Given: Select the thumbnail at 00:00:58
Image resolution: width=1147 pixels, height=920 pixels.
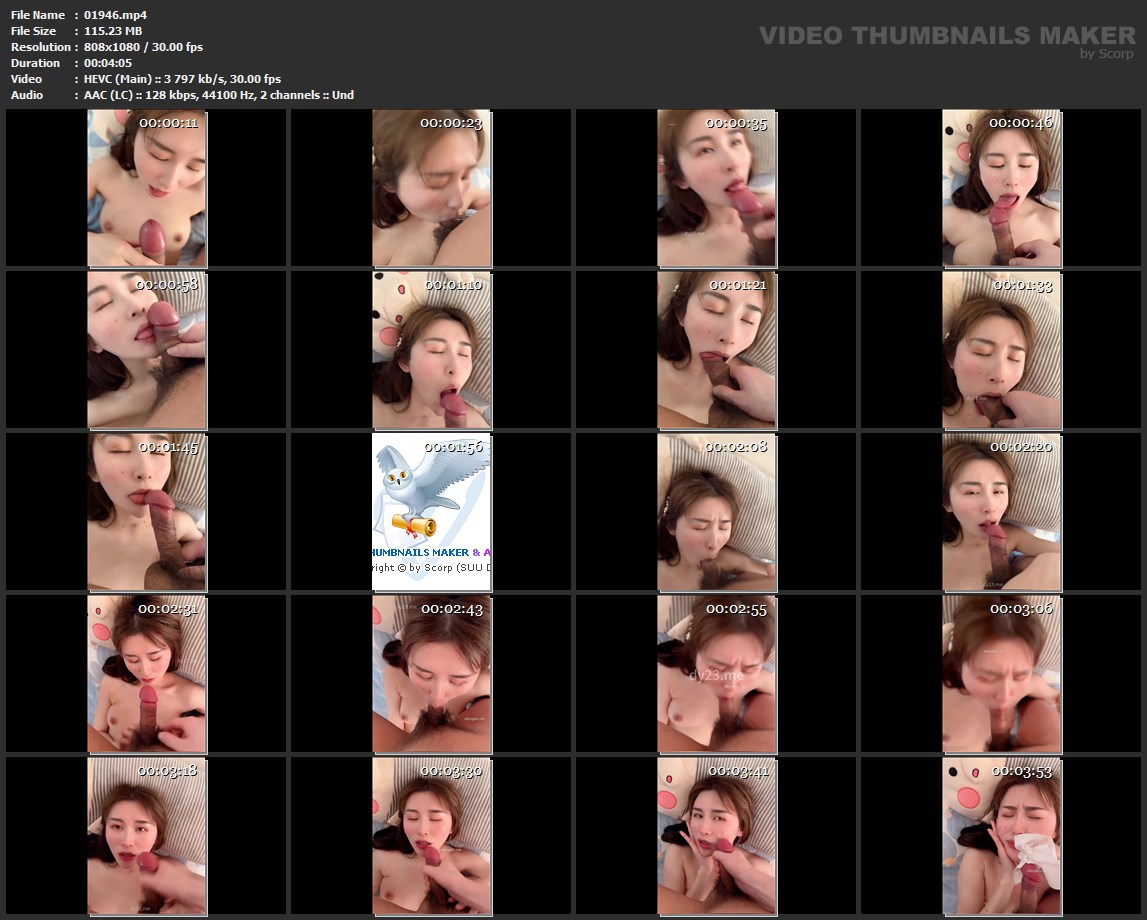Looking at the screenshot, I should point(147,349).
